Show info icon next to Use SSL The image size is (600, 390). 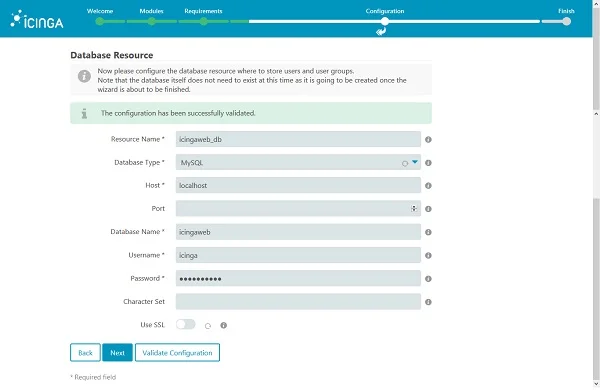223,325
